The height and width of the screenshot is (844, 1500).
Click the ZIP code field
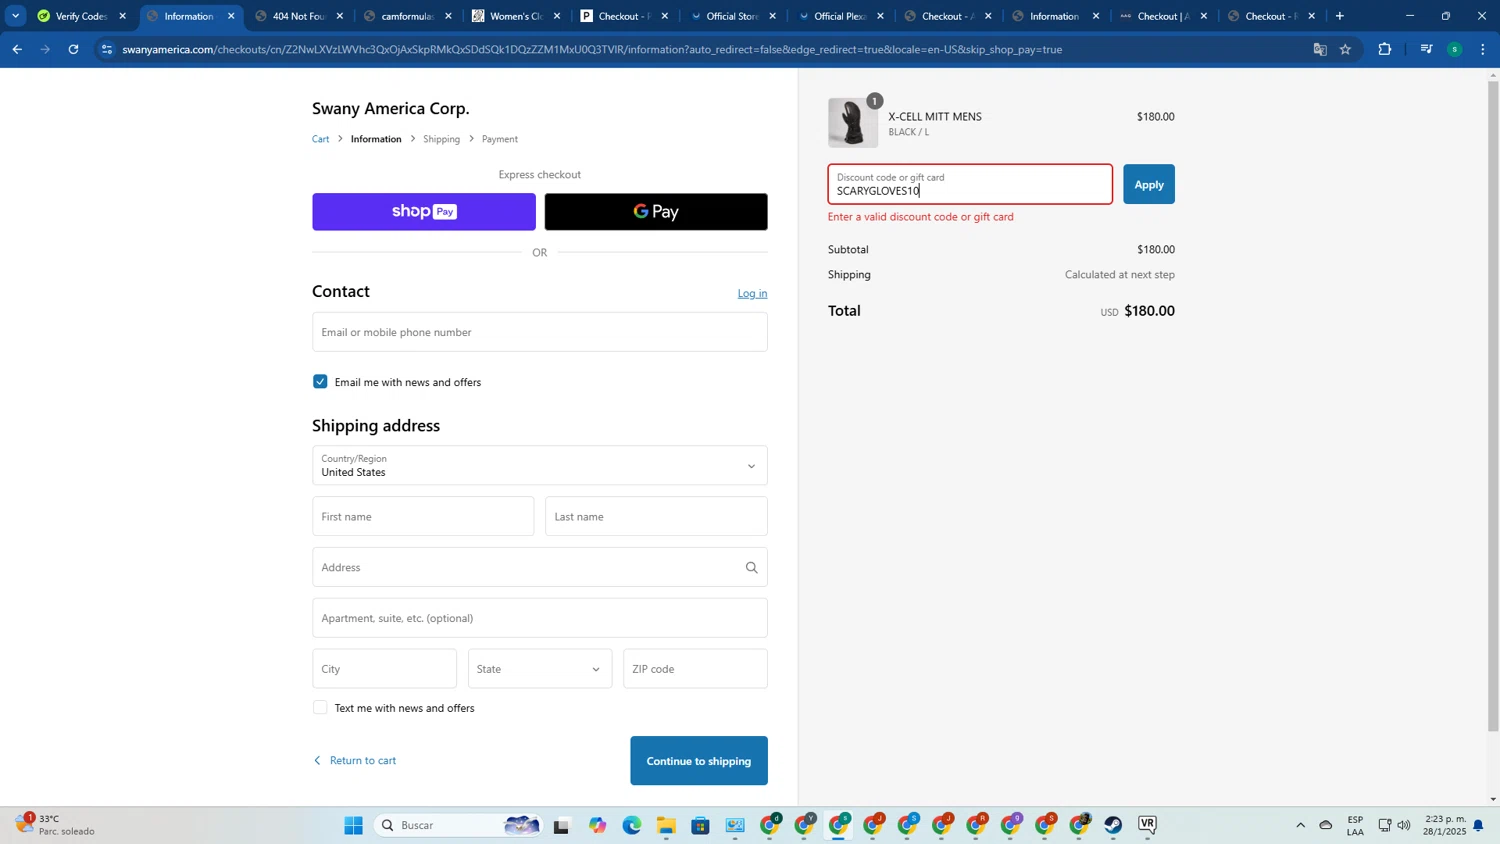coord(695,669)
